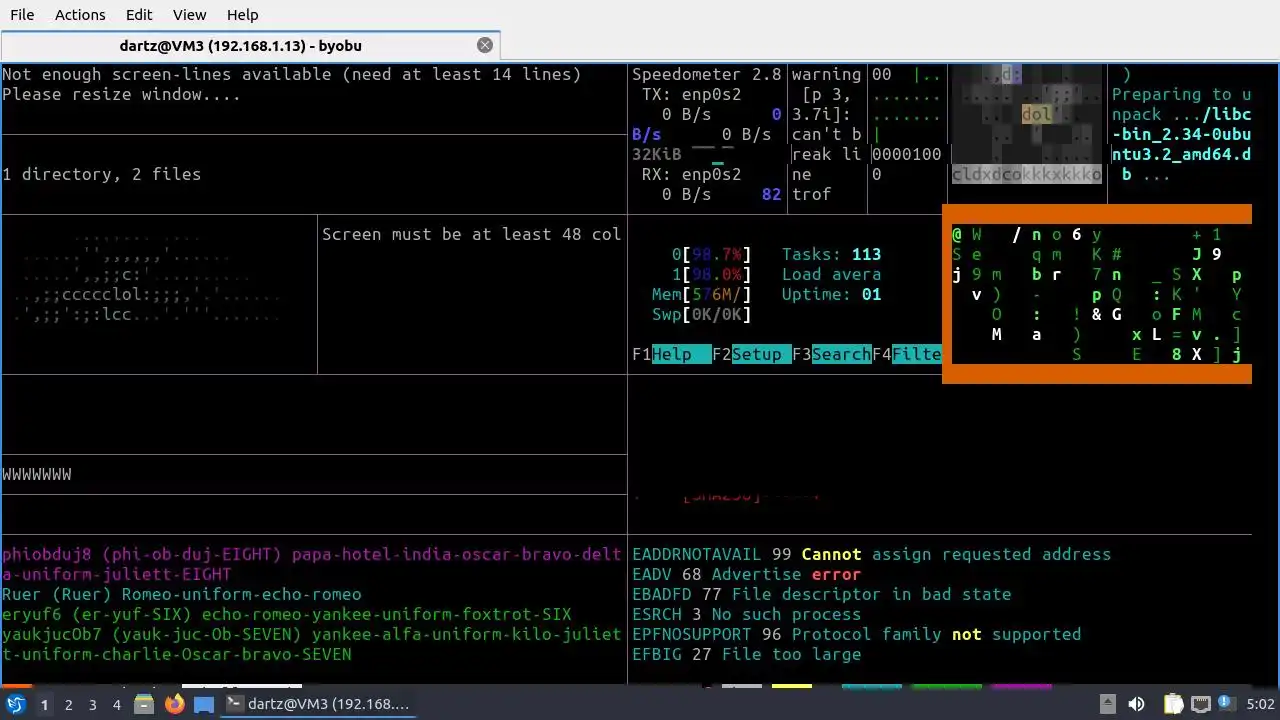The height and width of the screenshot is (720, 1280).
Task: Open the Actions menu
Action: pos(80,15)
